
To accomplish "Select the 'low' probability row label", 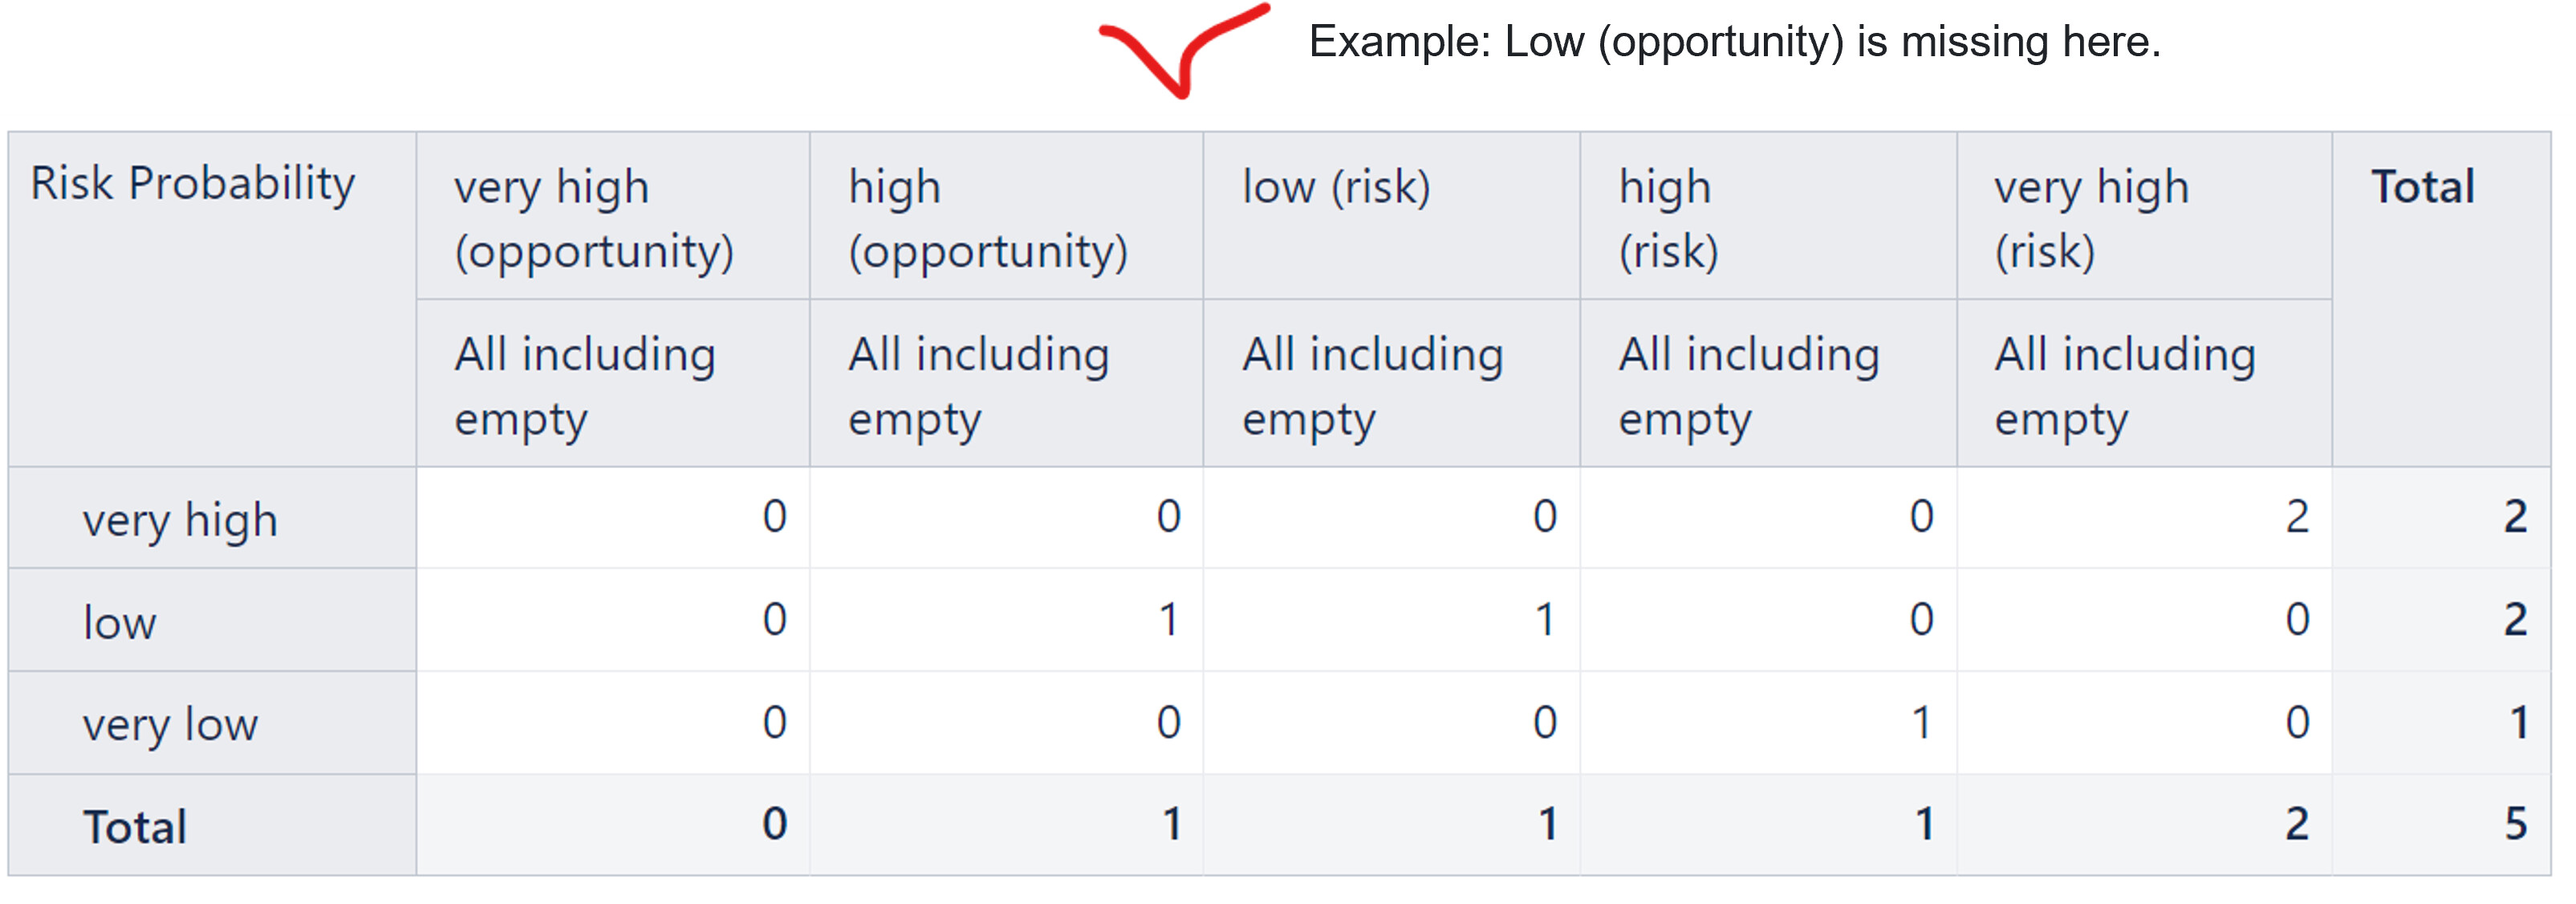I will click(120, 623).
